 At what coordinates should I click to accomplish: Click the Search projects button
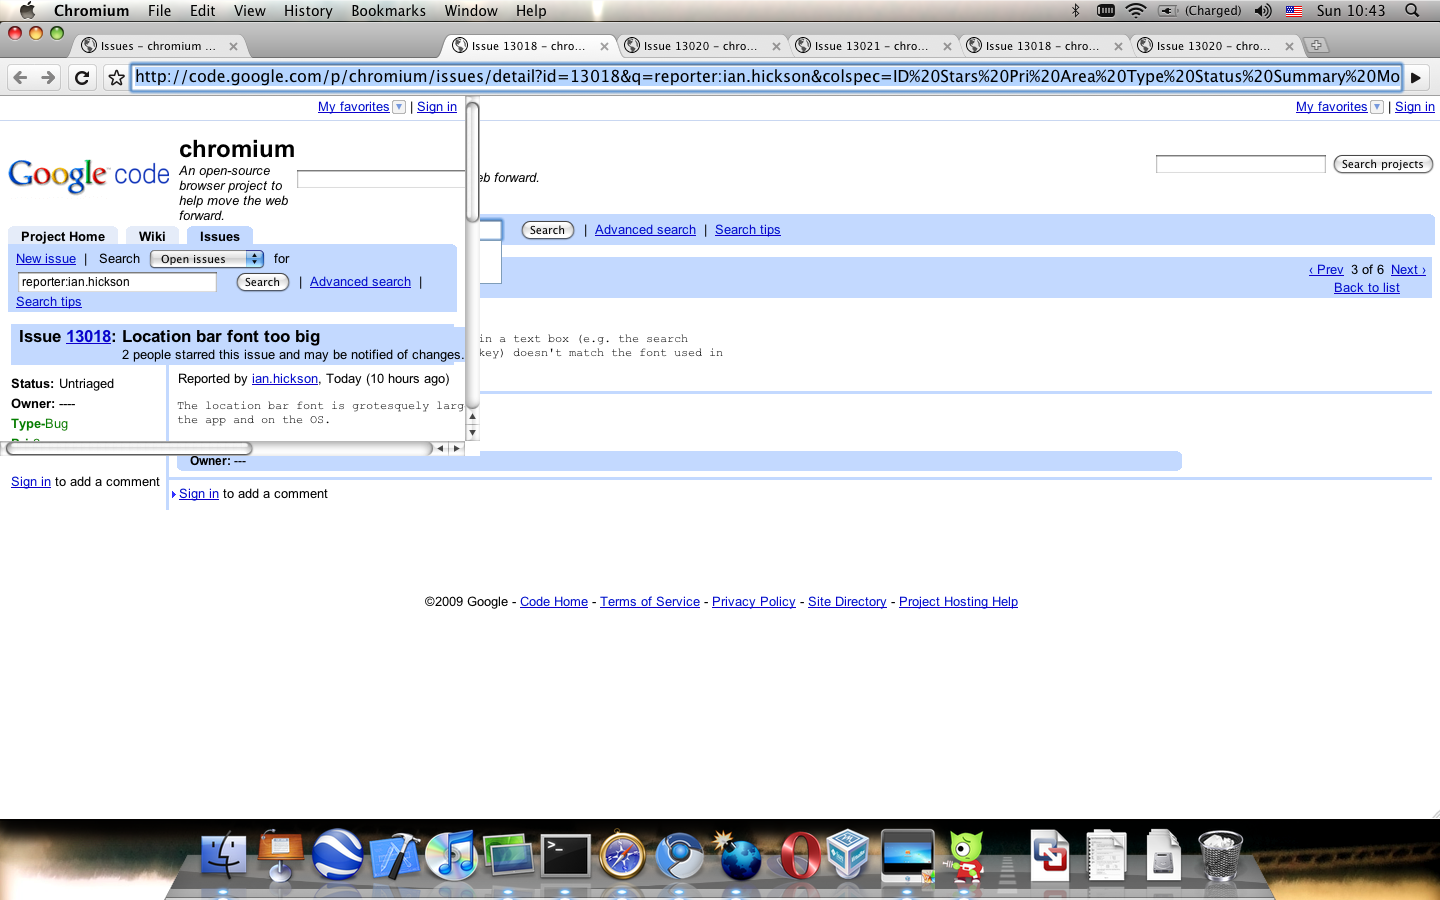[x=1382, y=164]
